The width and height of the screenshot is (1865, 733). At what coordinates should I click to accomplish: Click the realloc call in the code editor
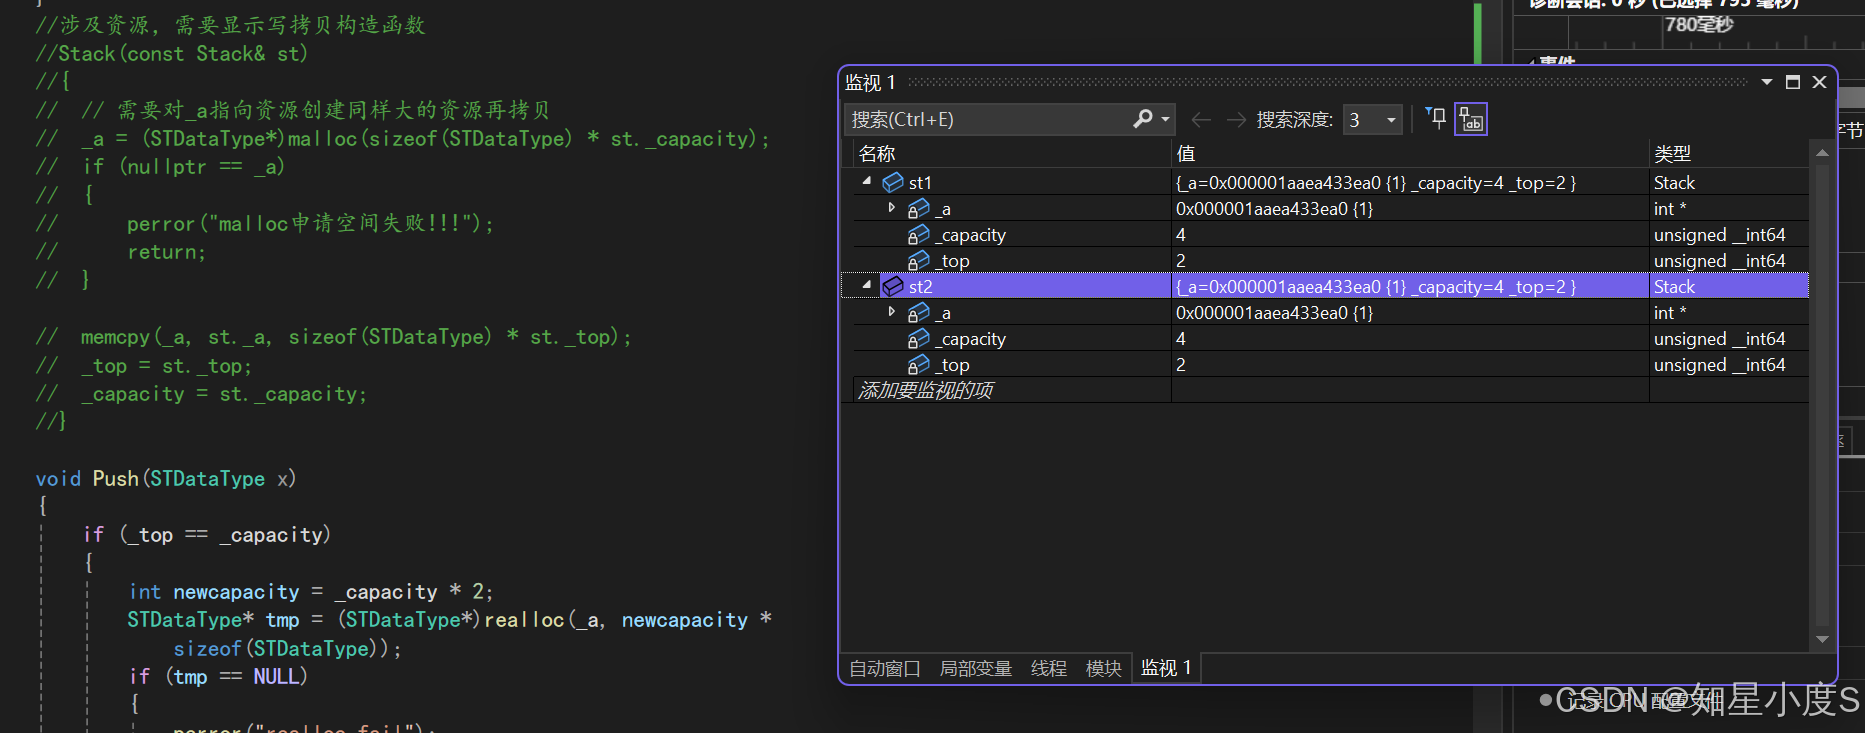(x=524, y=620)
